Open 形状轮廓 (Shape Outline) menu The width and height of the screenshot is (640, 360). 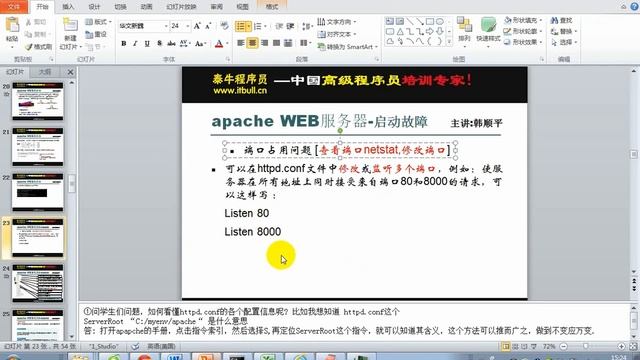pos(523,31)
